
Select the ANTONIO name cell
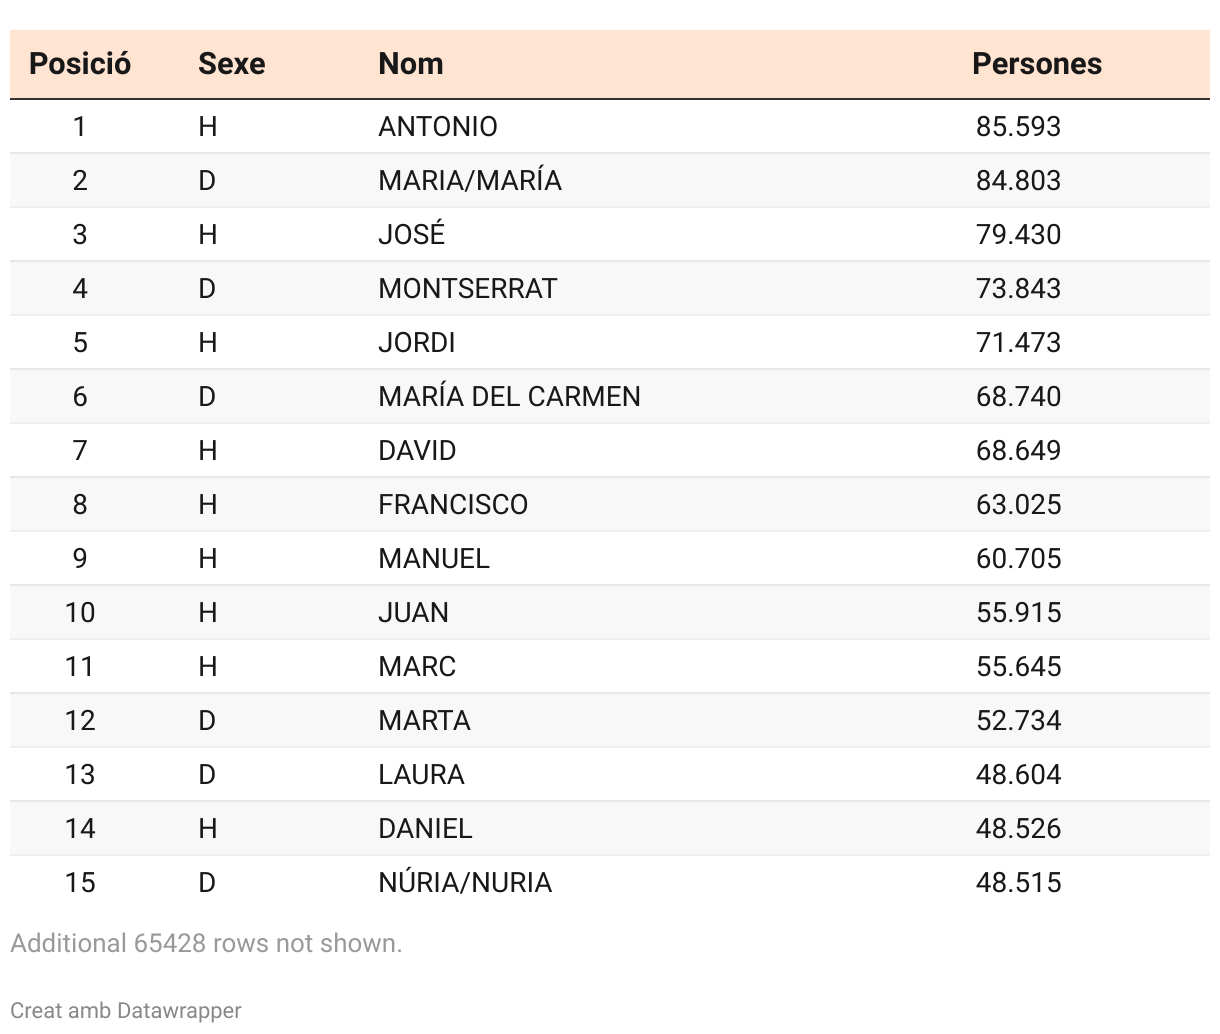click(437, 127)
